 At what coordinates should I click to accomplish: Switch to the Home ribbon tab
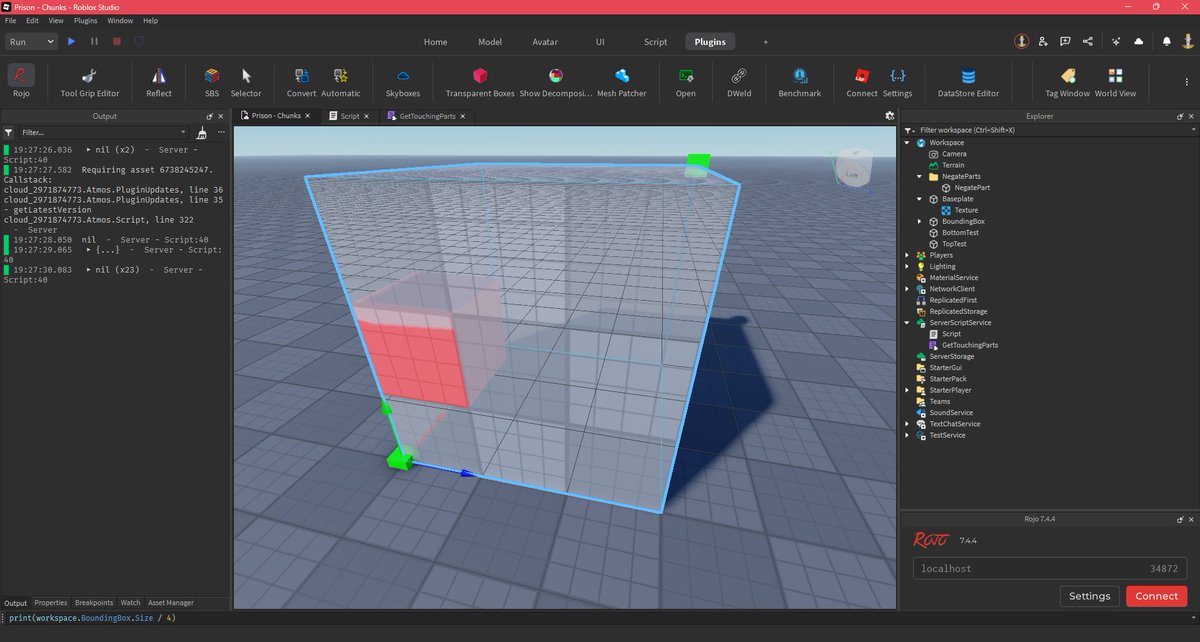click(435, 42)
